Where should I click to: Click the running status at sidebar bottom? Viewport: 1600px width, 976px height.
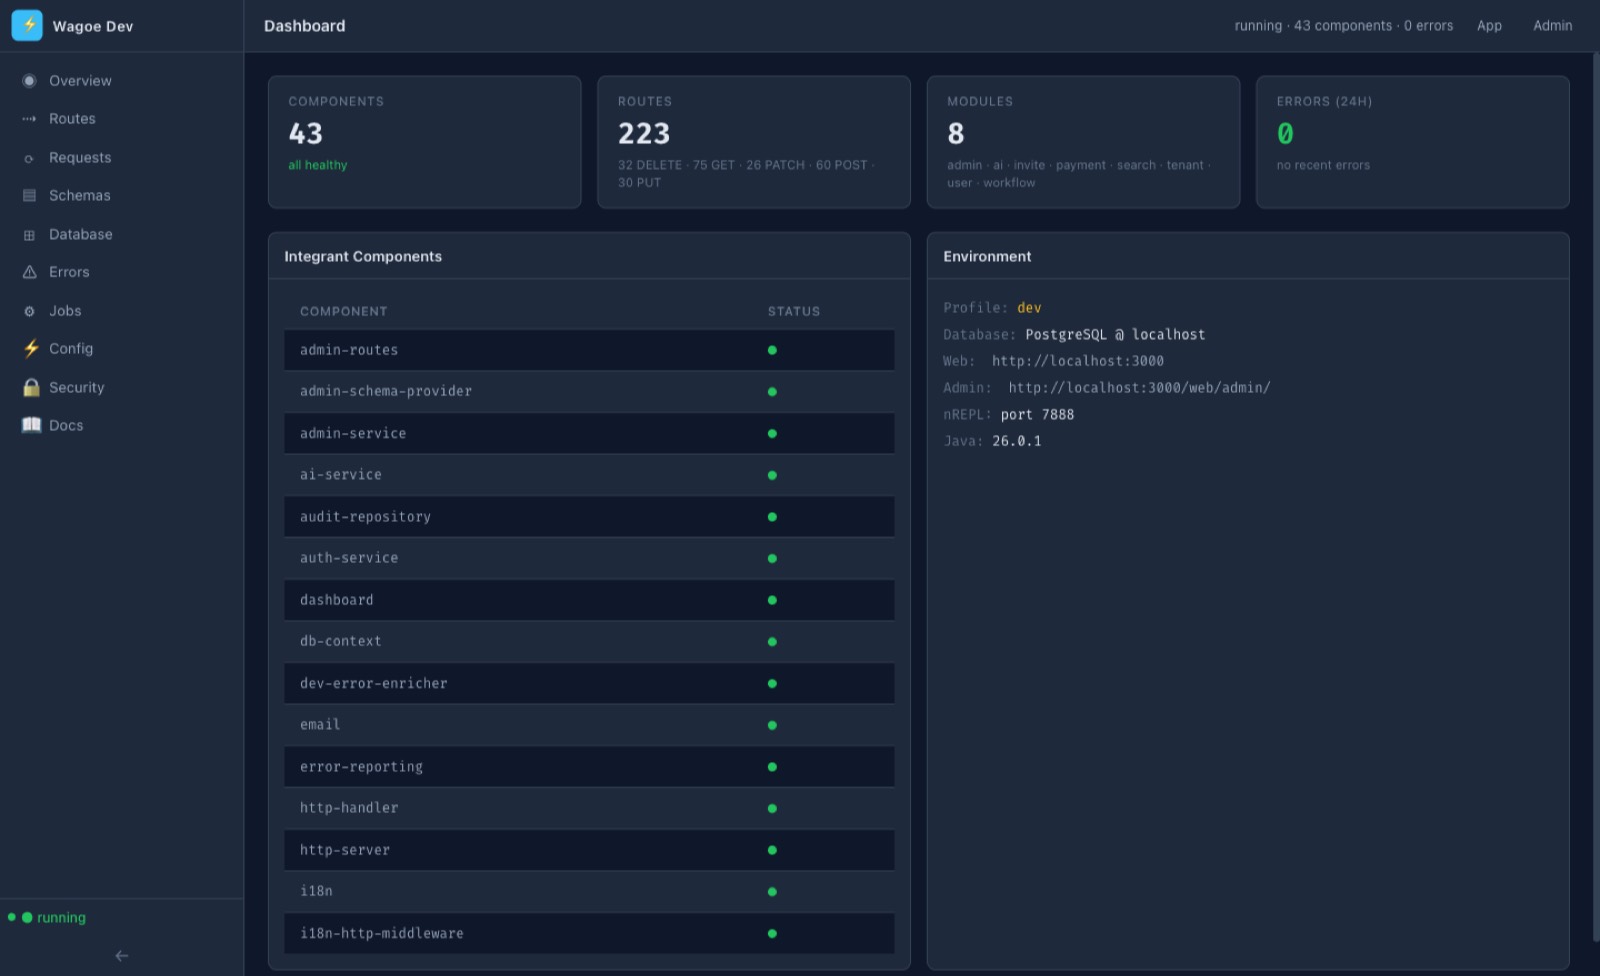coord(47,918)
